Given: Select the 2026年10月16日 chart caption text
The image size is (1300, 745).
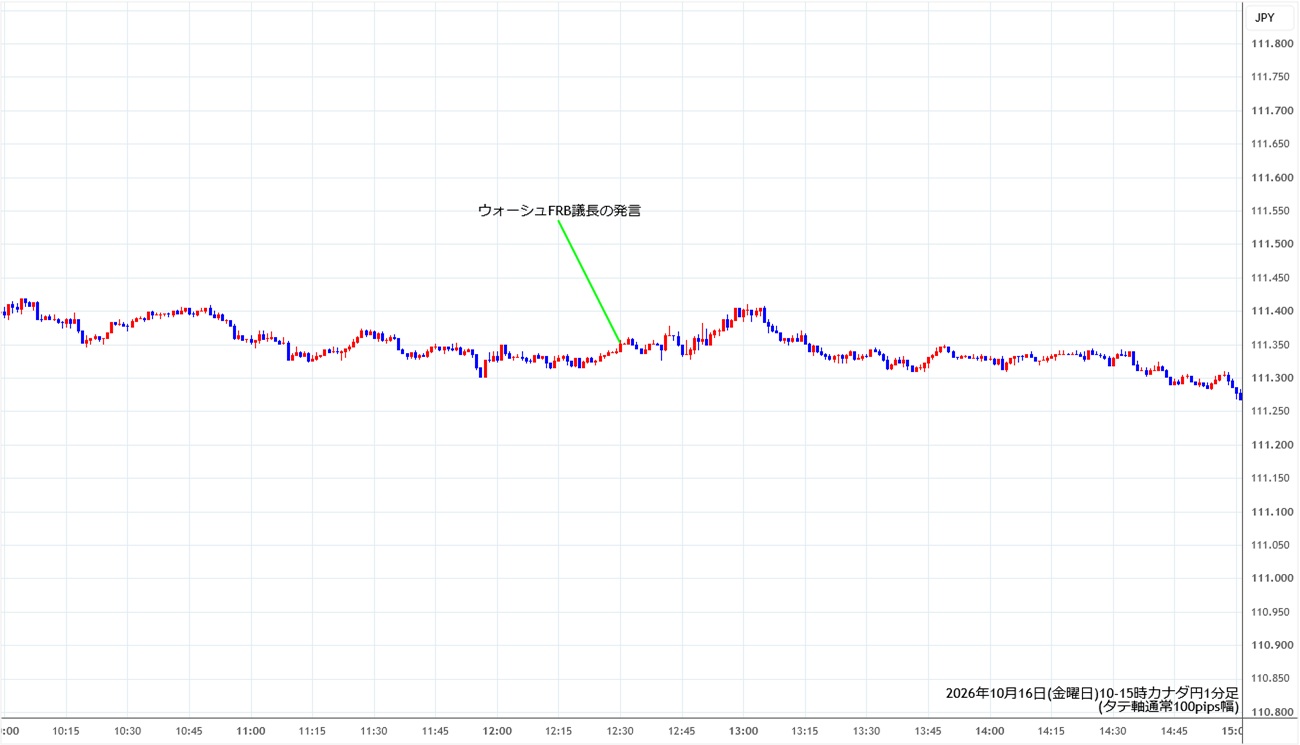Looking at the screenshot, I should [1093, 699].
